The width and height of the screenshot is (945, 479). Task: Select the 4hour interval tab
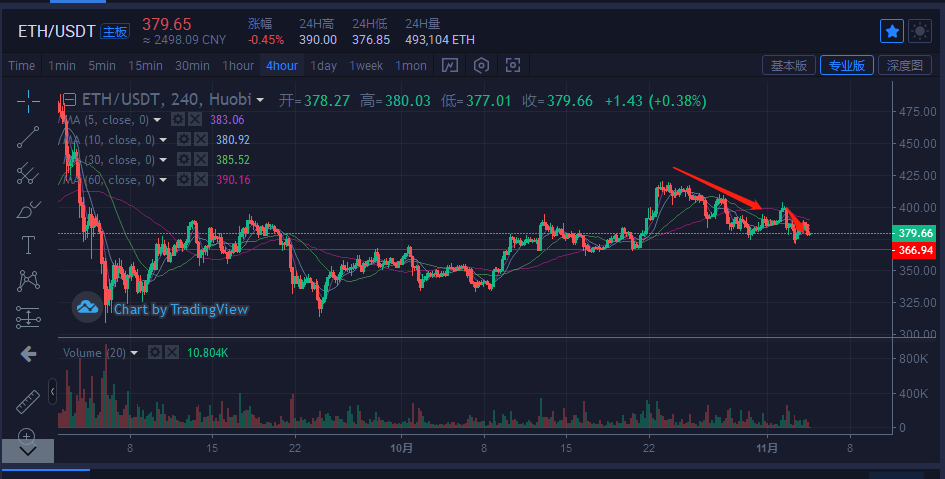(x=282, y=66)
